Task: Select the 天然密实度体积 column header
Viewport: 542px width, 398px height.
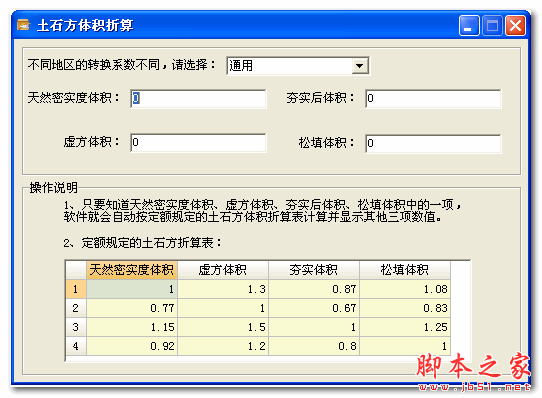Action: click(132, 270)
